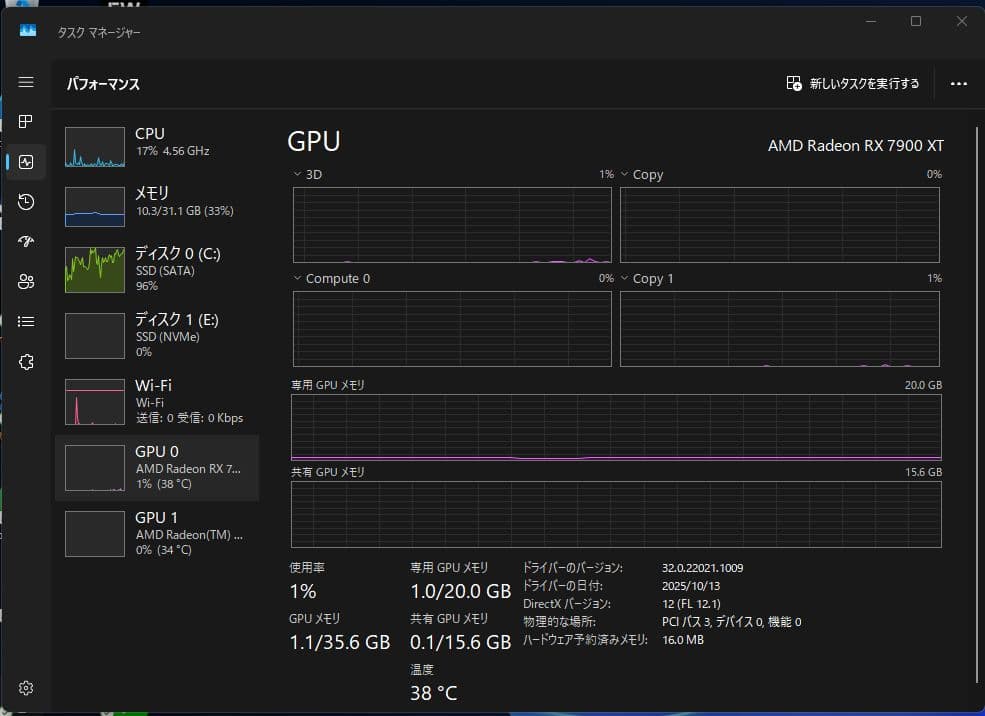The width and height of the screenshot is (985, 716).
Task: Select ディスク 0 (C:) performance entry
Action: [x=157, y=270]
